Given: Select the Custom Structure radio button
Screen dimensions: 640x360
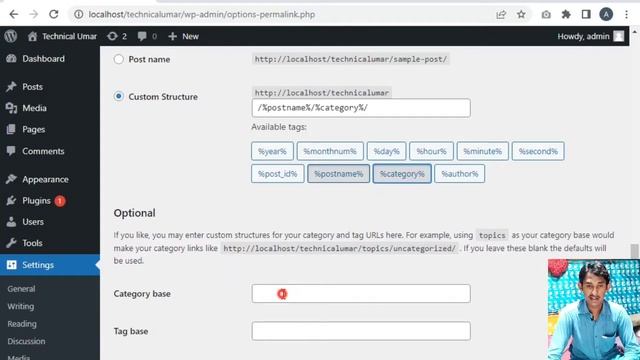Looking at the screenshot, I should click(118, 96).
